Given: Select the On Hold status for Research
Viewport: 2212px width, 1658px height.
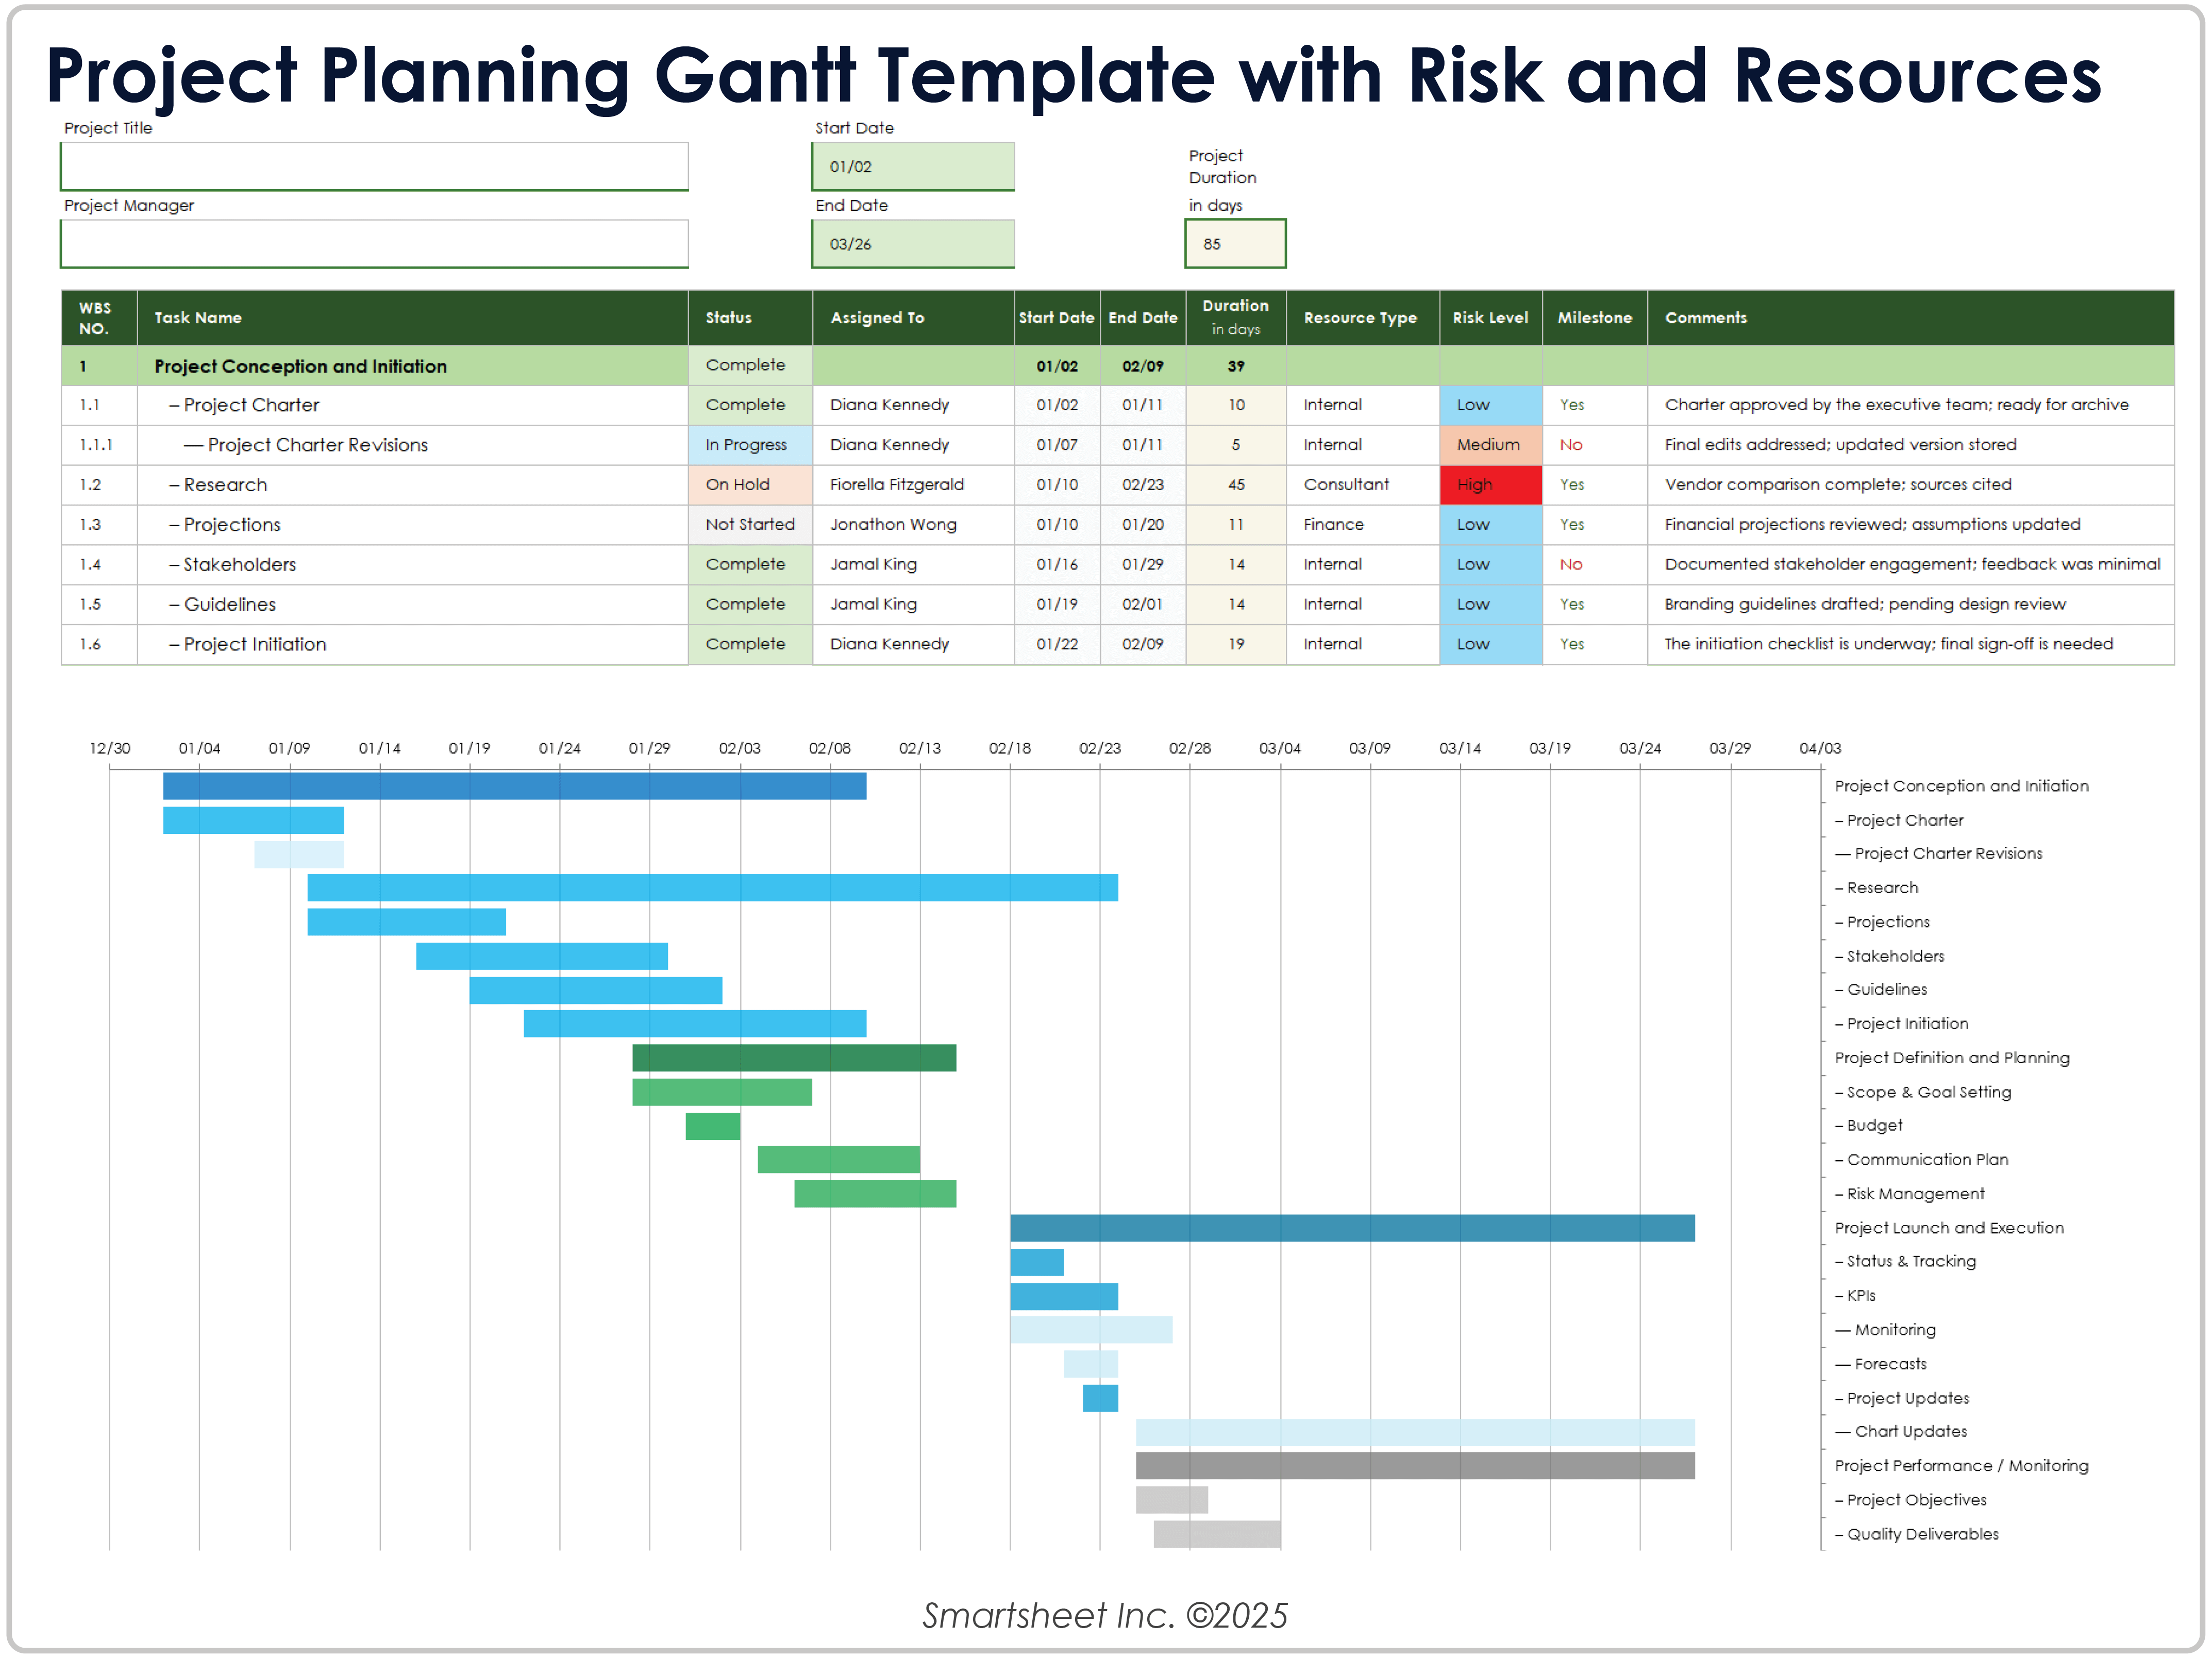Looking at the screenshot, I should tap(749, 485).
